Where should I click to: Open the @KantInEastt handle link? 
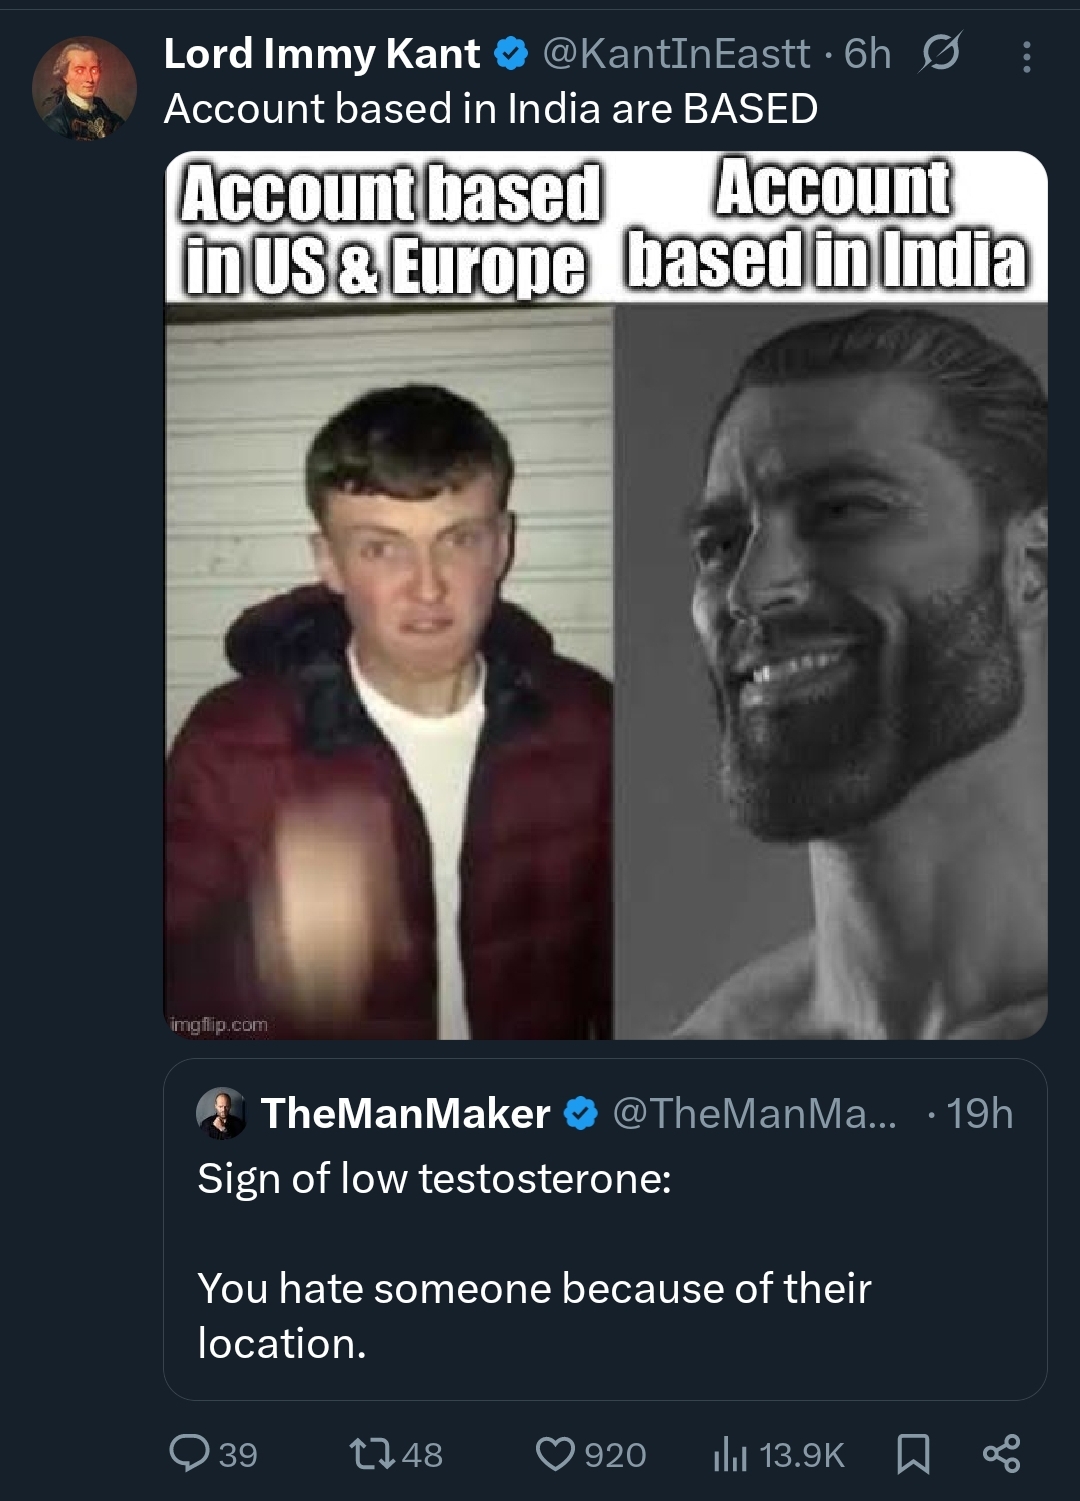coord(676,54)
